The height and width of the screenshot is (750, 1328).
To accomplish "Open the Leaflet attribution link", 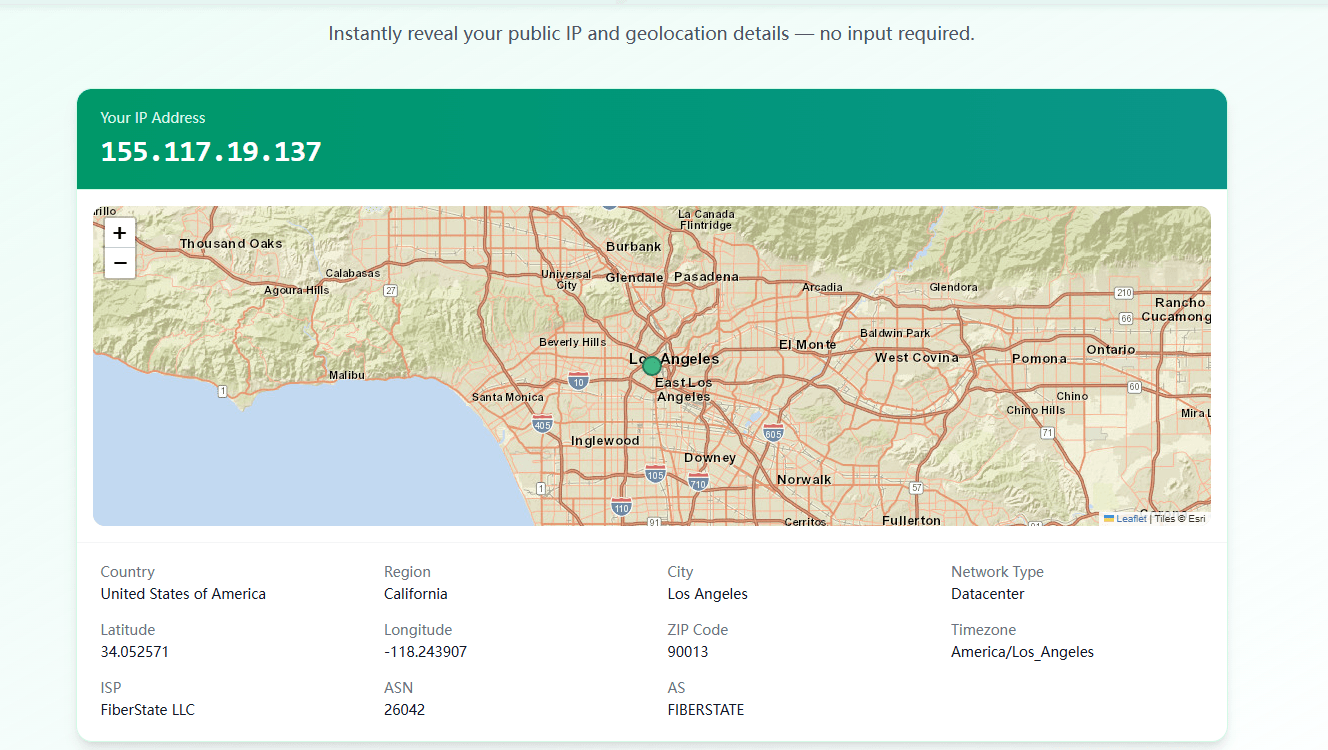I will click(x=1131, y=519).
